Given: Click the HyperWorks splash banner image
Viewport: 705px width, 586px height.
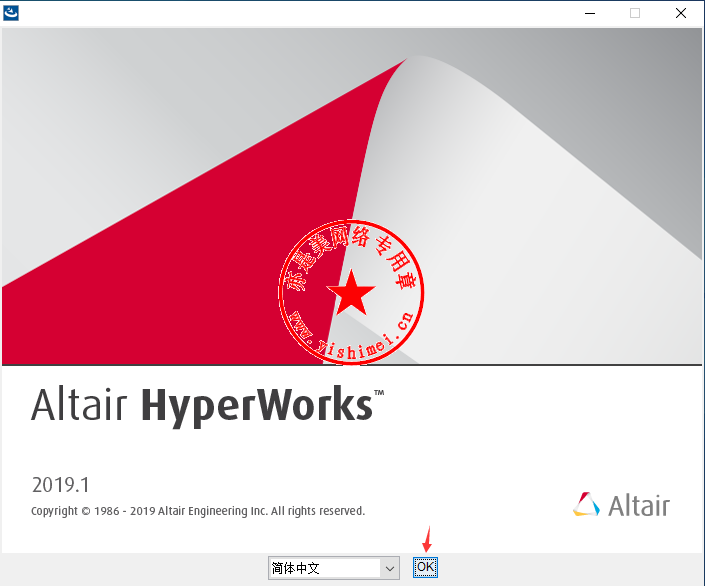Looking at the screenshot, I should [352, 197].
